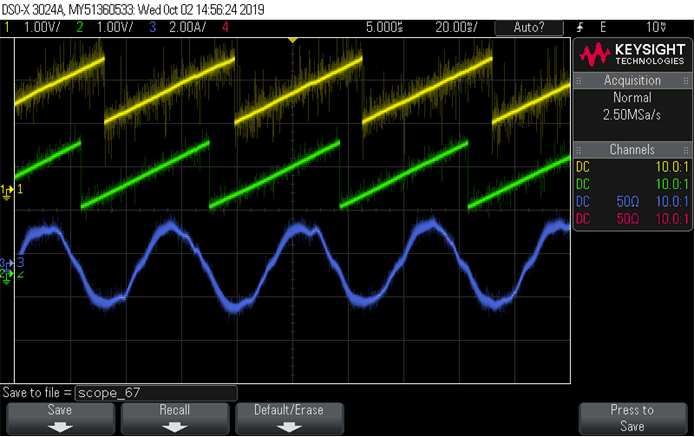Click the Keysight Technologies logo
Screen dimensions: 695x437
pyautogui.click(x=632, y=54)
